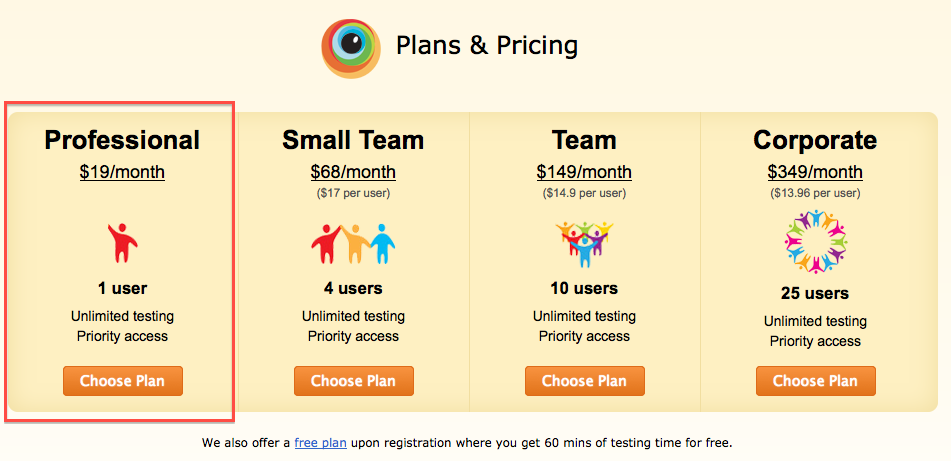Choose the Team plan button
Viewport: 951px width, 461px height.
[584, 381]
